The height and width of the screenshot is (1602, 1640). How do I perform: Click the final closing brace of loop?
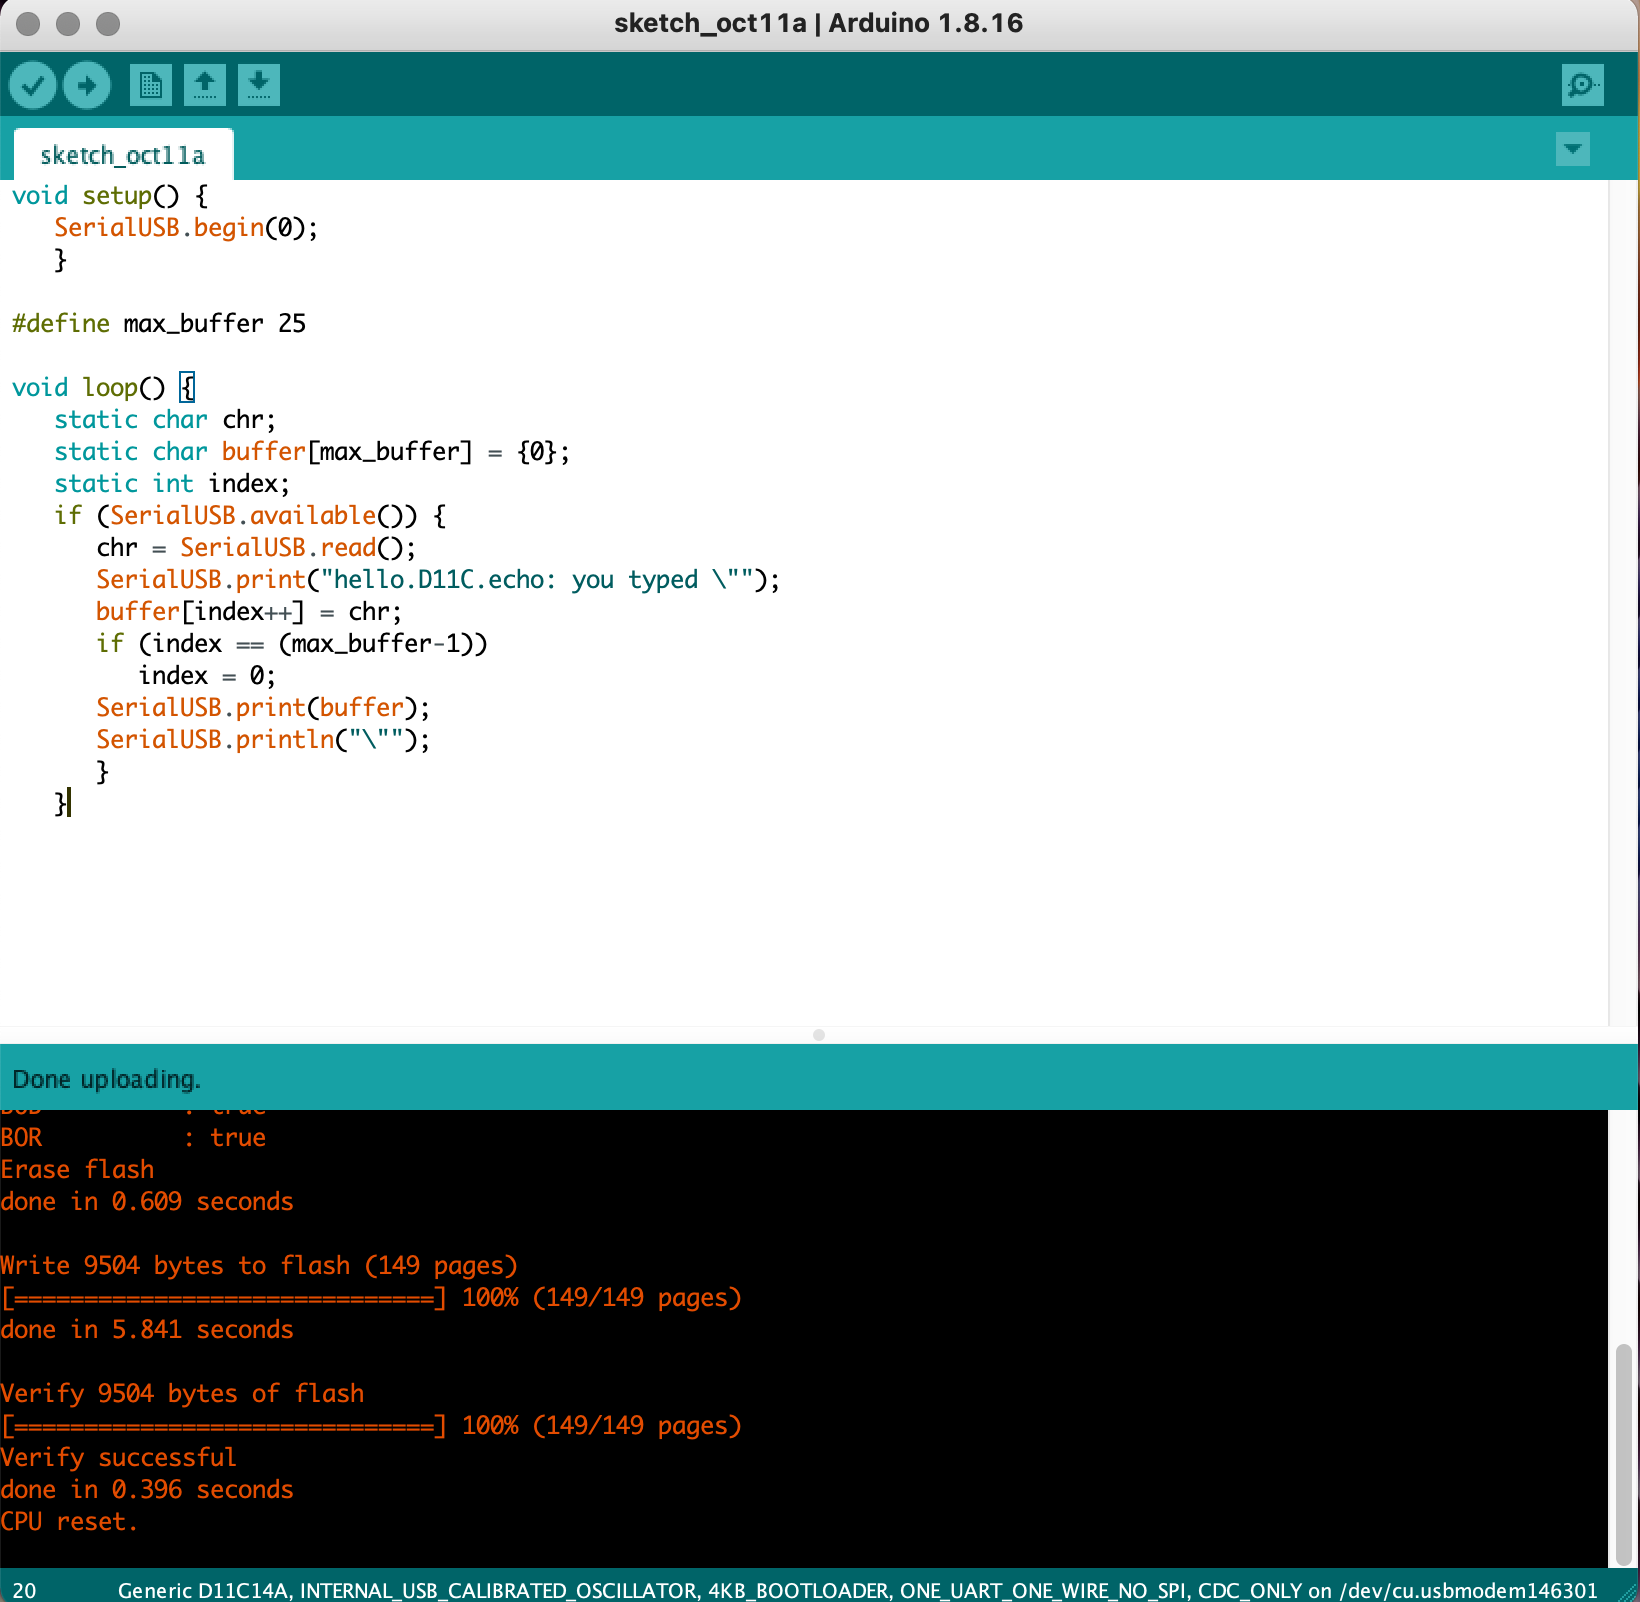click(61, 803)
